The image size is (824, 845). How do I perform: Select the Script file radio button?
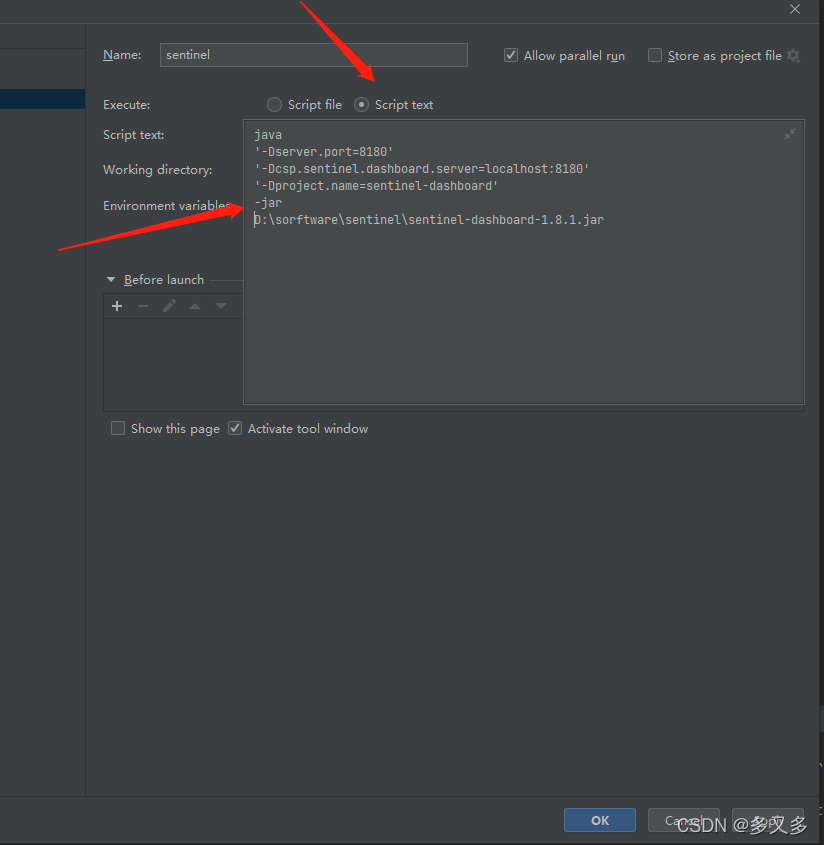coord(274,105)
